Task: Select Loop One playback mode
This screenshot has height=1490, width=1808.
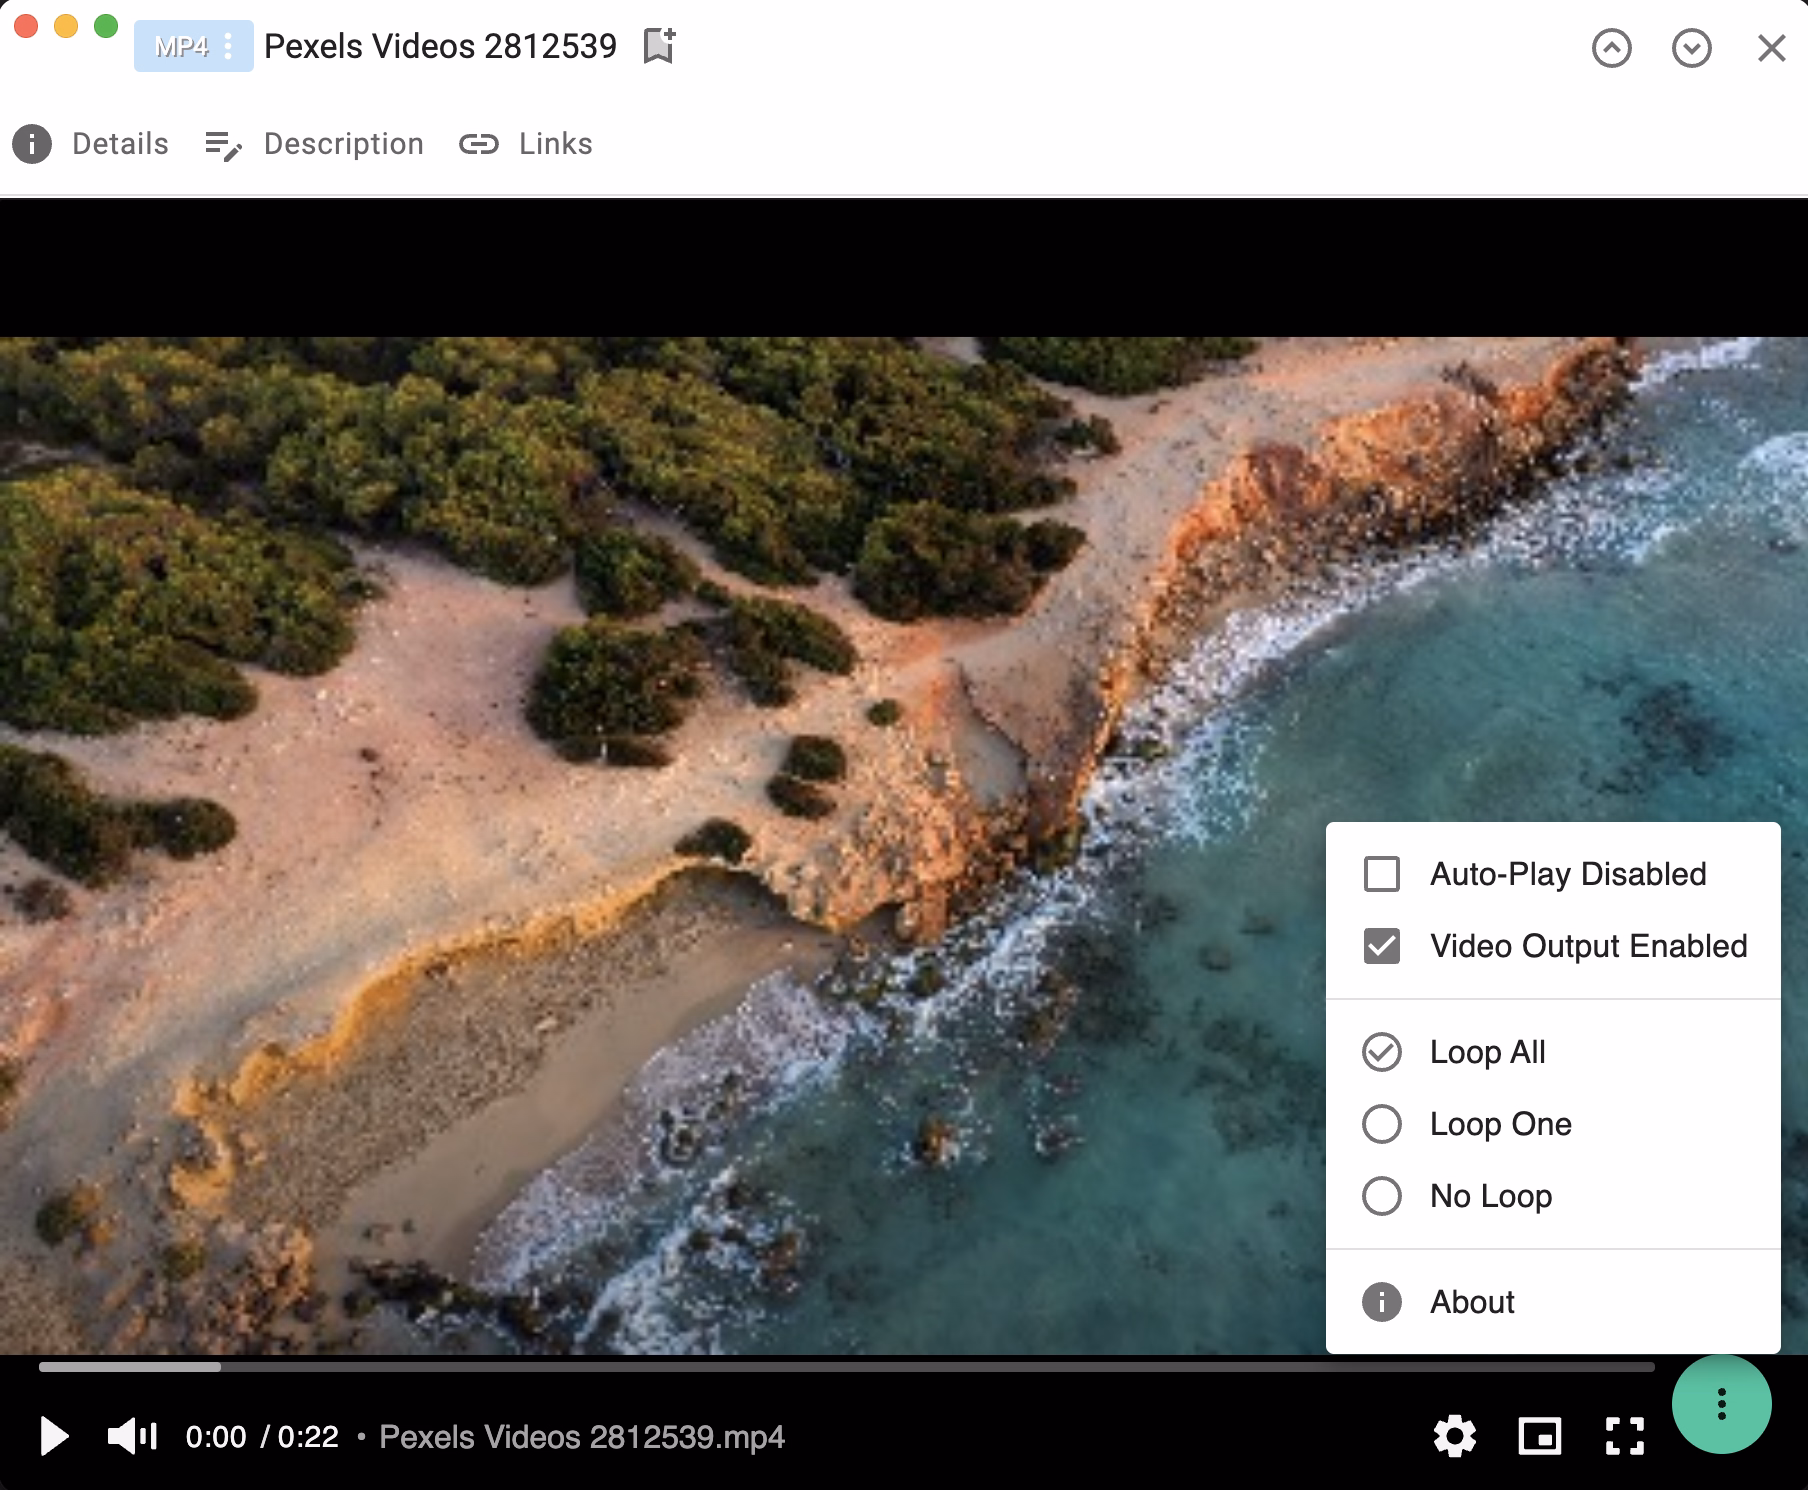Action: 1383,1124
